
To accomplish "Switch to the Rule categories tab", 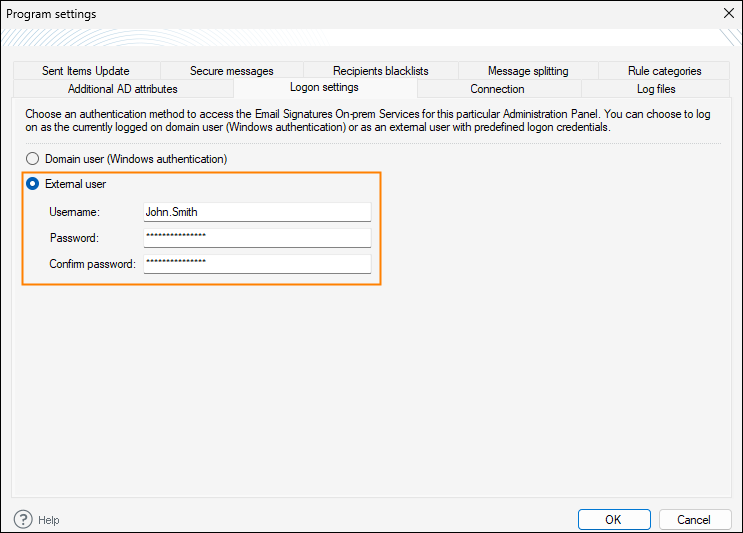I will pos(664,71).
